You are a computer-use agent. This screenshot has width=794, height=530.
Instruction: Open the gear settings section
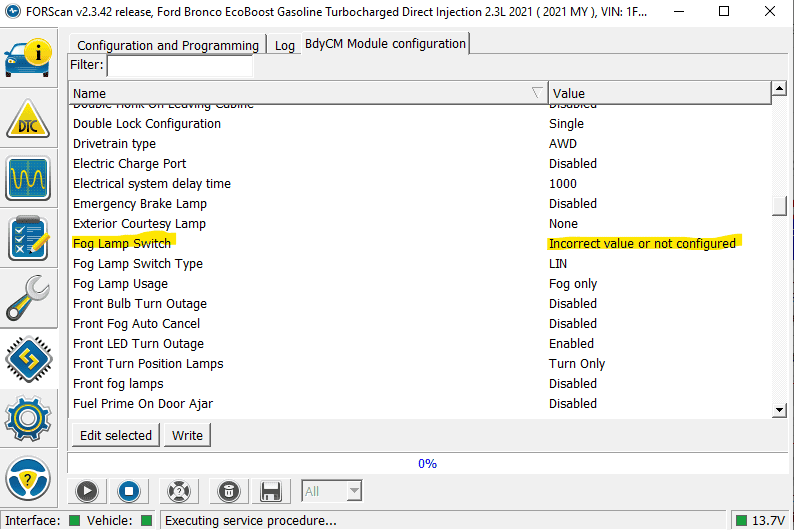point(28,418)
